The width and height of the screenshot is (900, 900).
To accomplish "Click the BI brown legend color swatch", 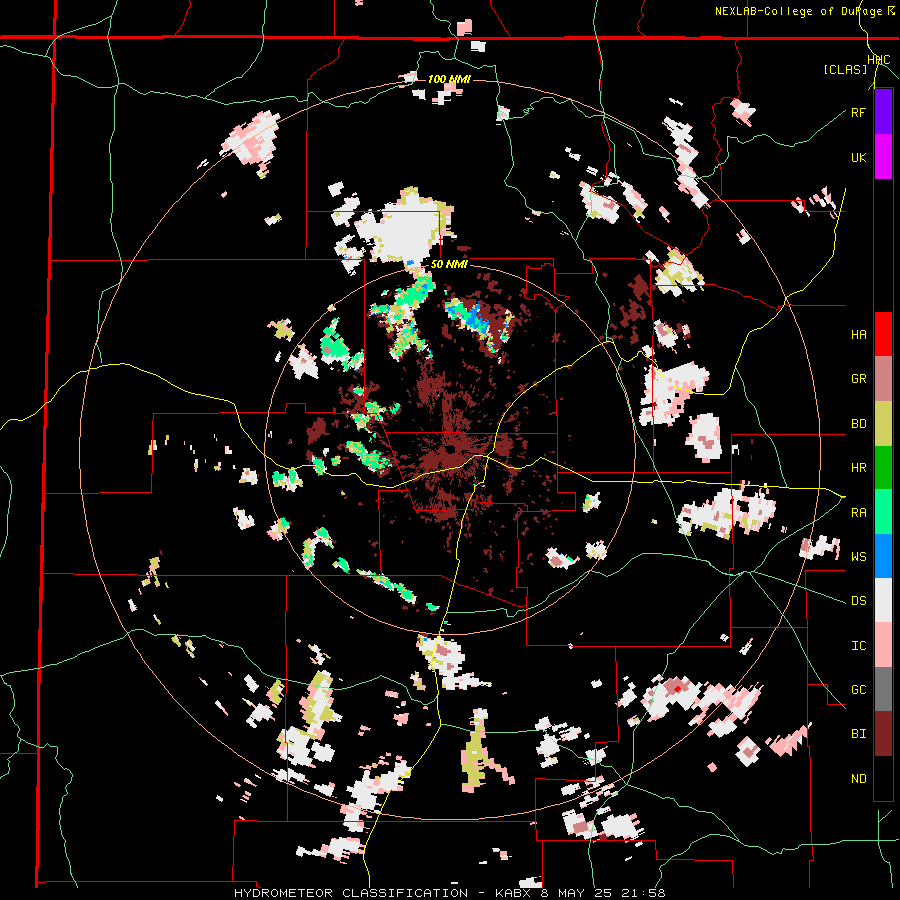I will [x=883, y=734].
